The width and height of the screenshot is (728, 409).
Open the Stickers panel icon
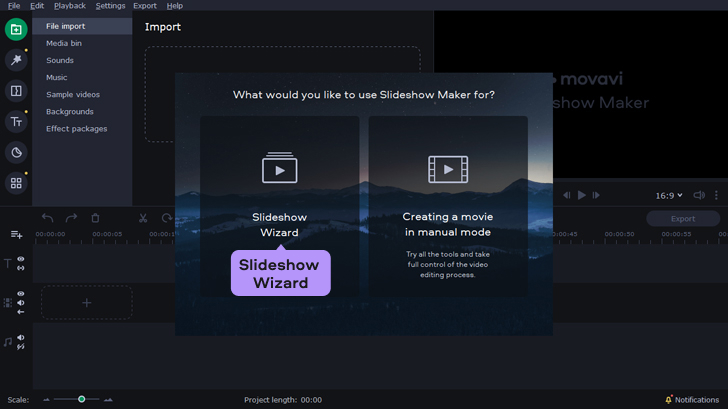(16, 152)
